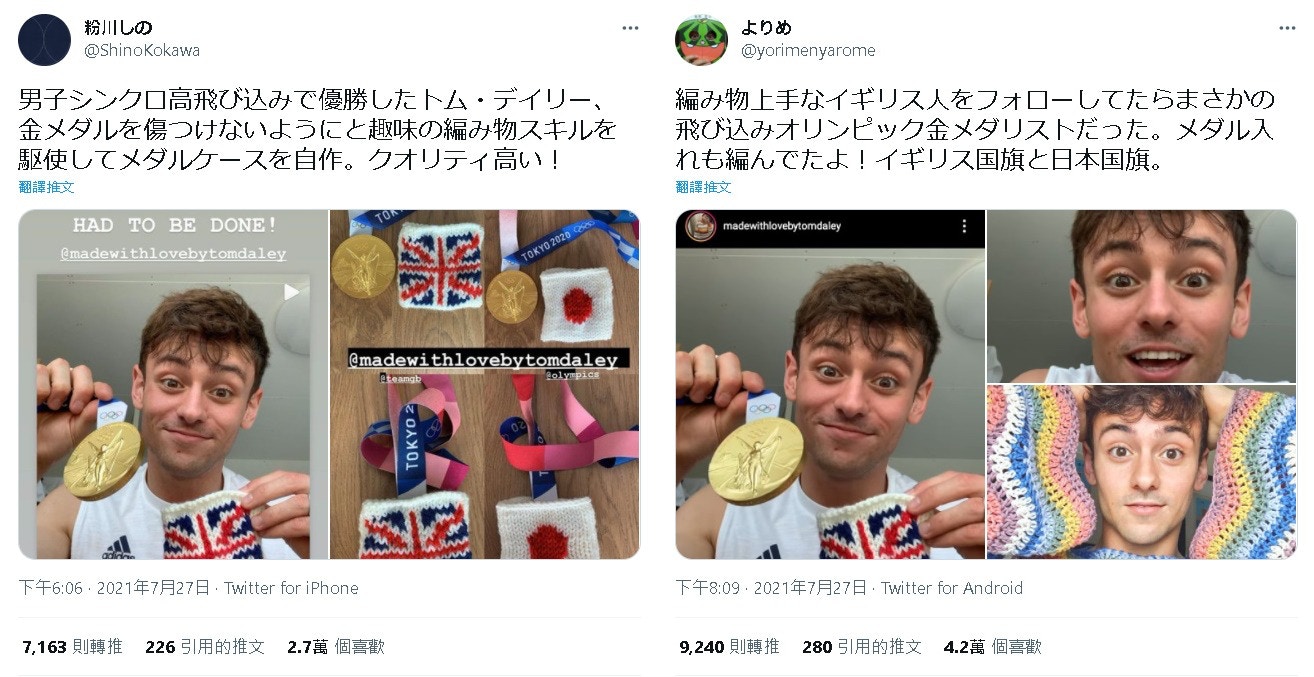View the 226 quote tweets

pos(205,647)
